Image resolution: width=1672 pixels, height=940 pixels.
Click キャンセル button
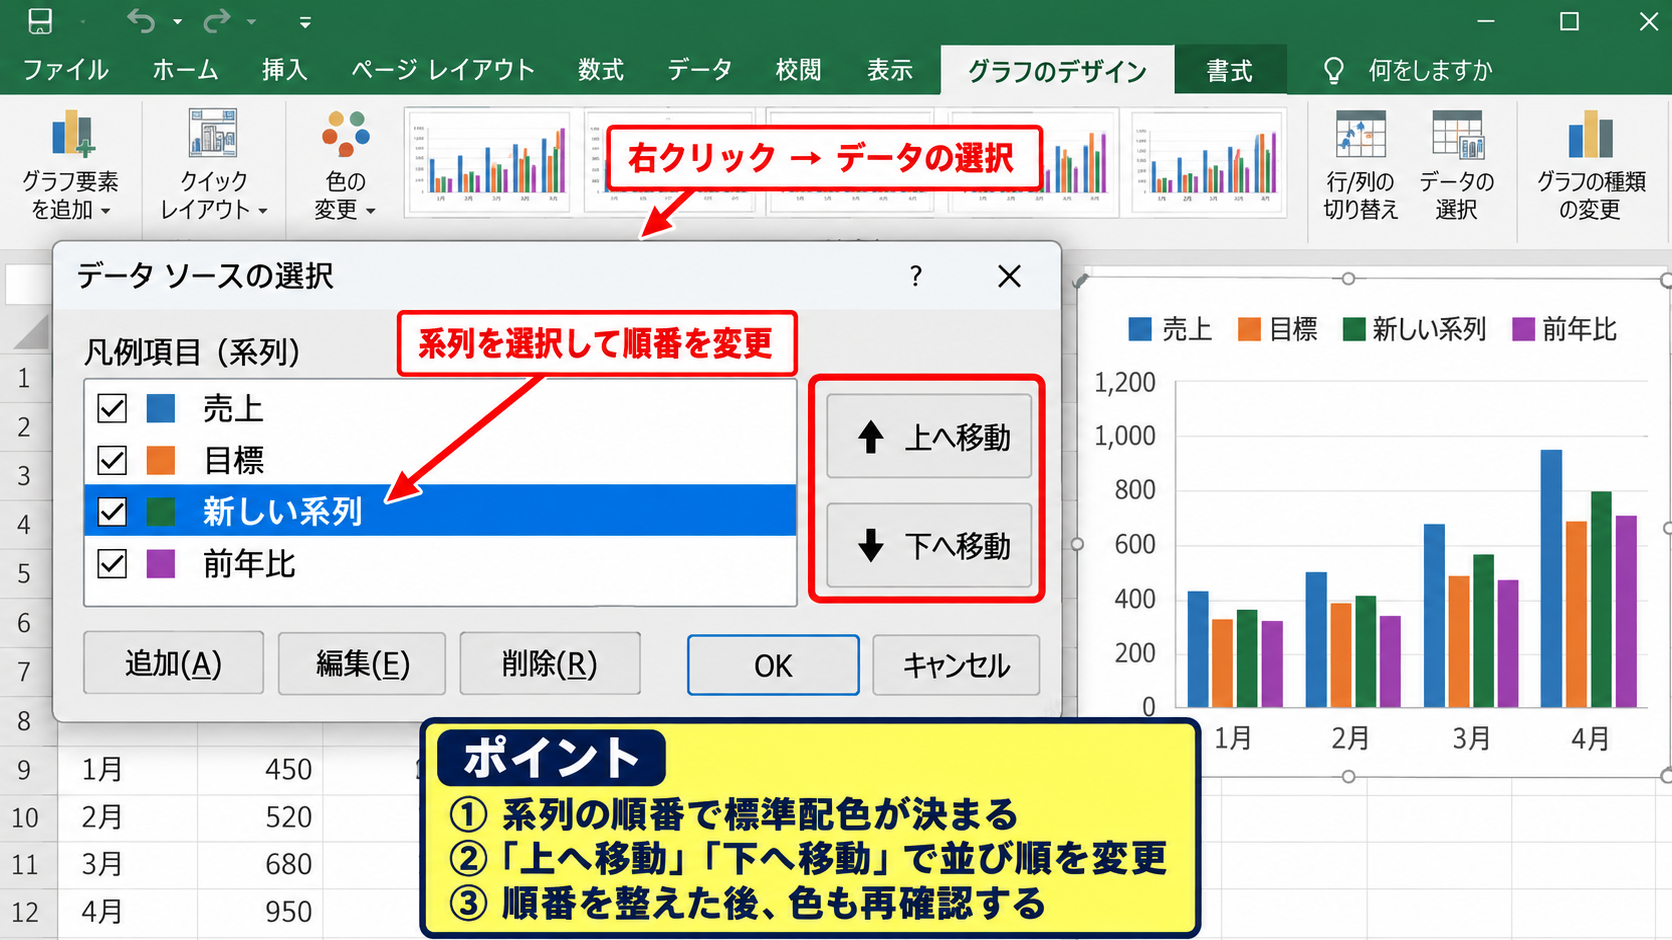coord(956,665)
